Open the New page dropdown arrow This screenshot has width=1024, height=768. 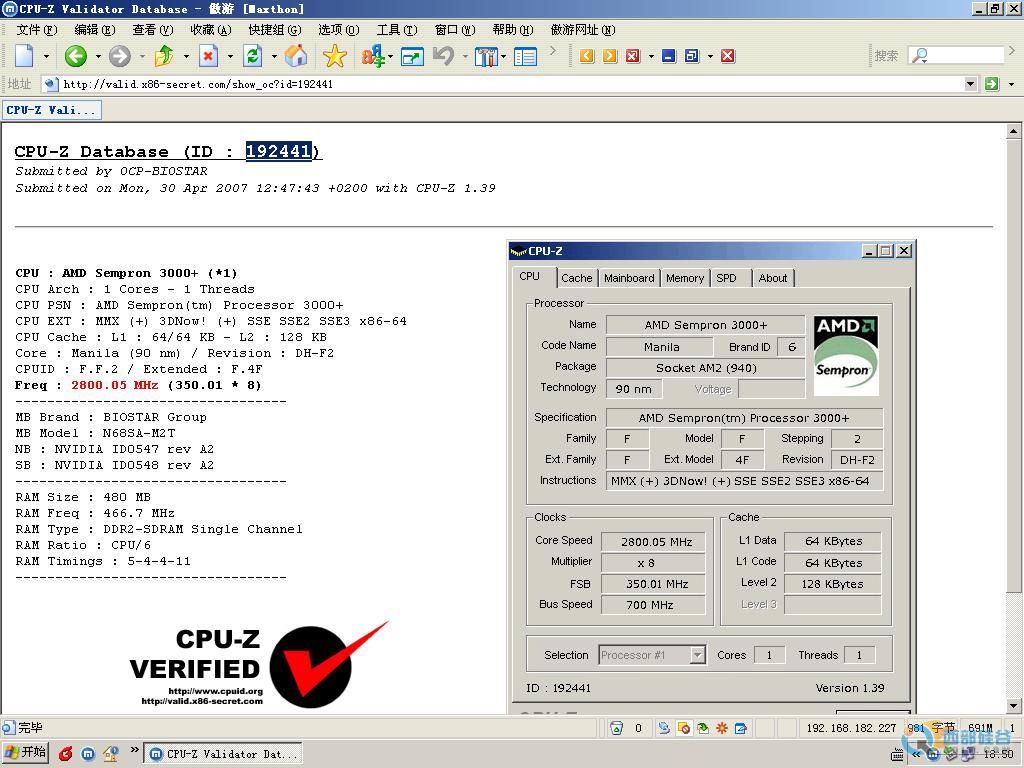pyautogui.click(x=46, y=57)
